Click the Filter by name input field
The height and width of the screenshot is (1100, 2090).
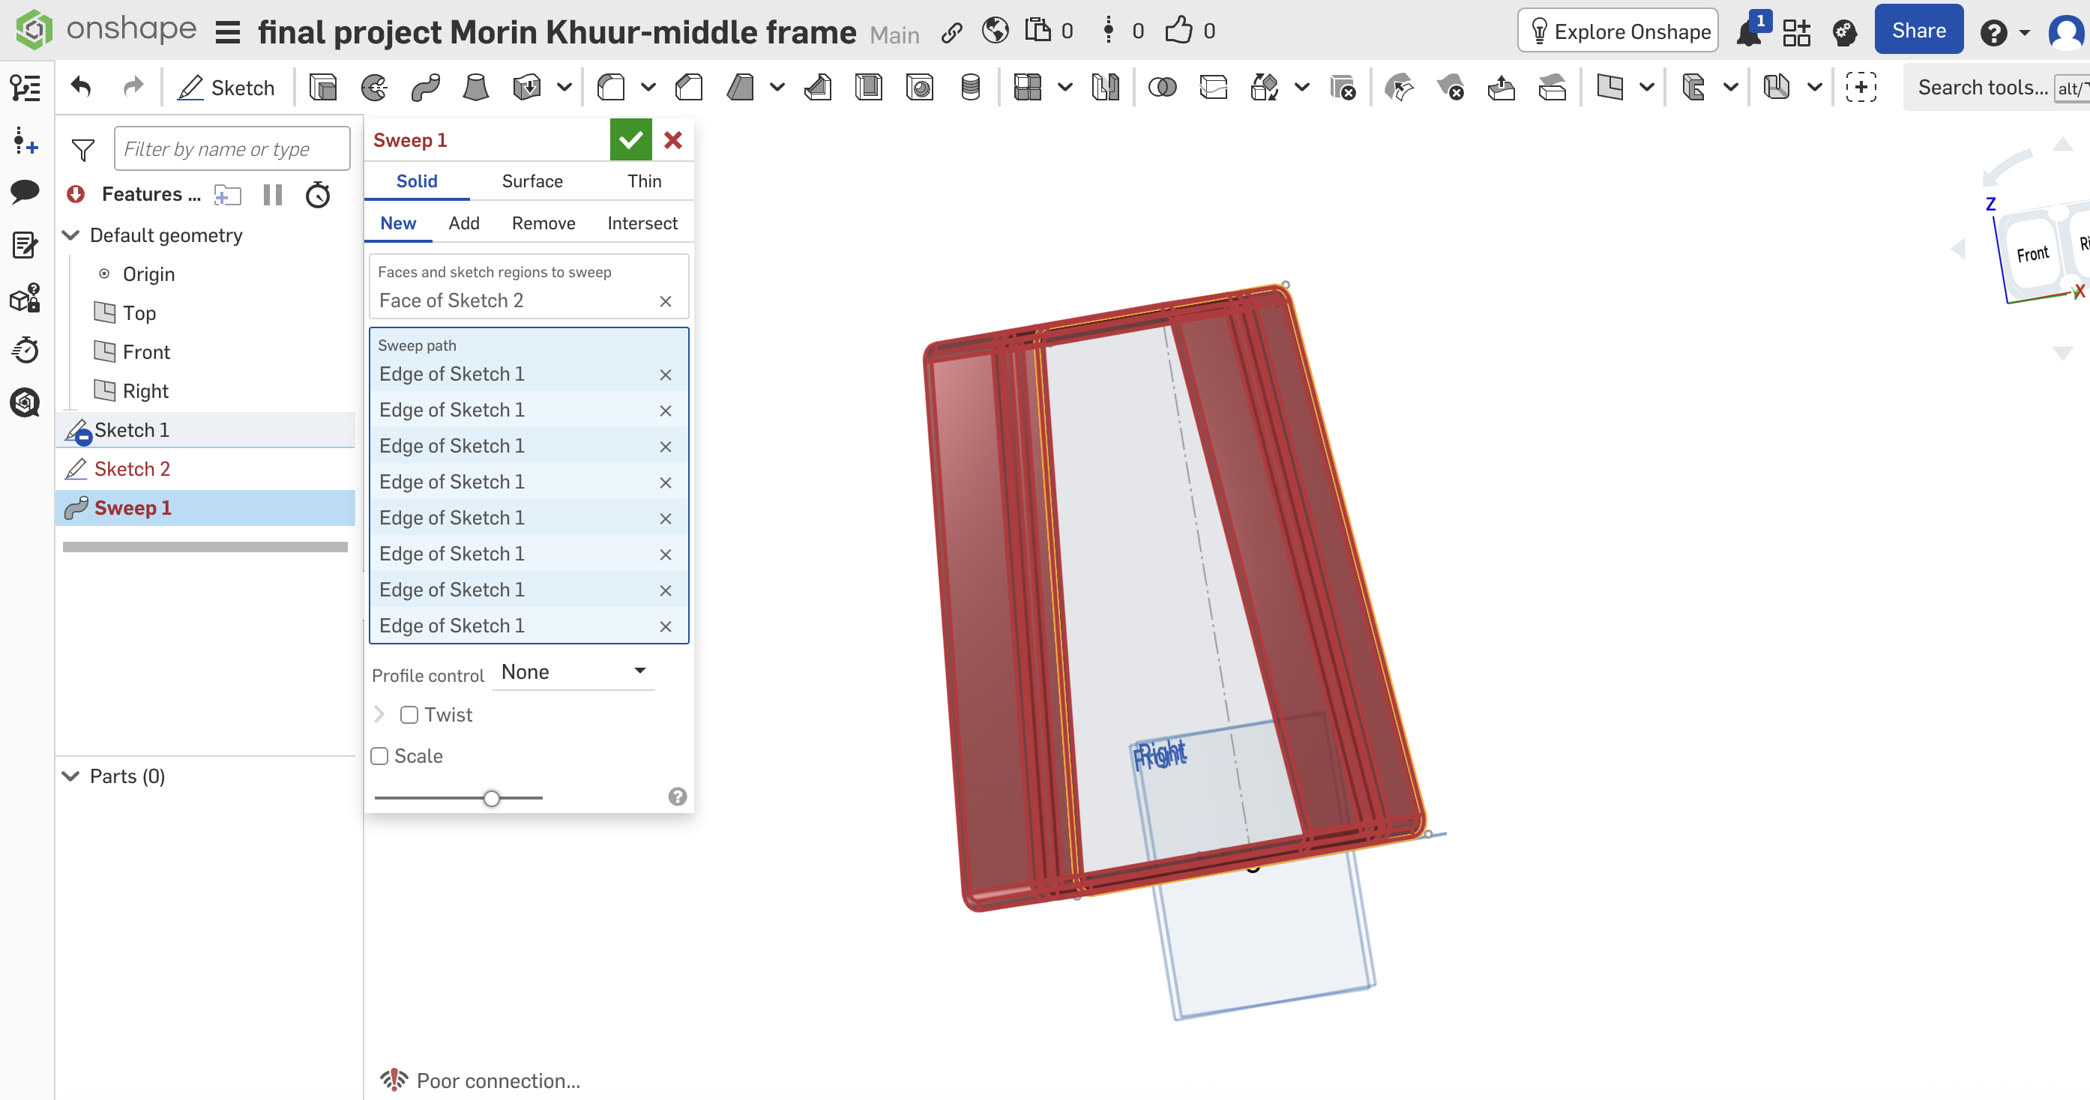pos(232,149)
